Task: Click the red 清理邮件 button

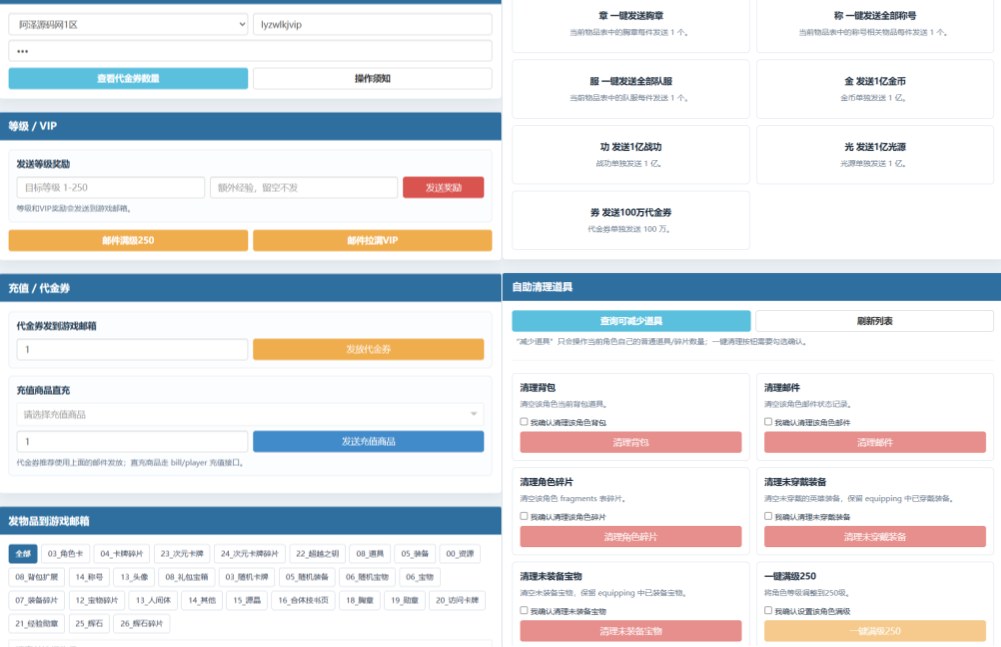Action: pyautogui.click(x=875, y=442)
